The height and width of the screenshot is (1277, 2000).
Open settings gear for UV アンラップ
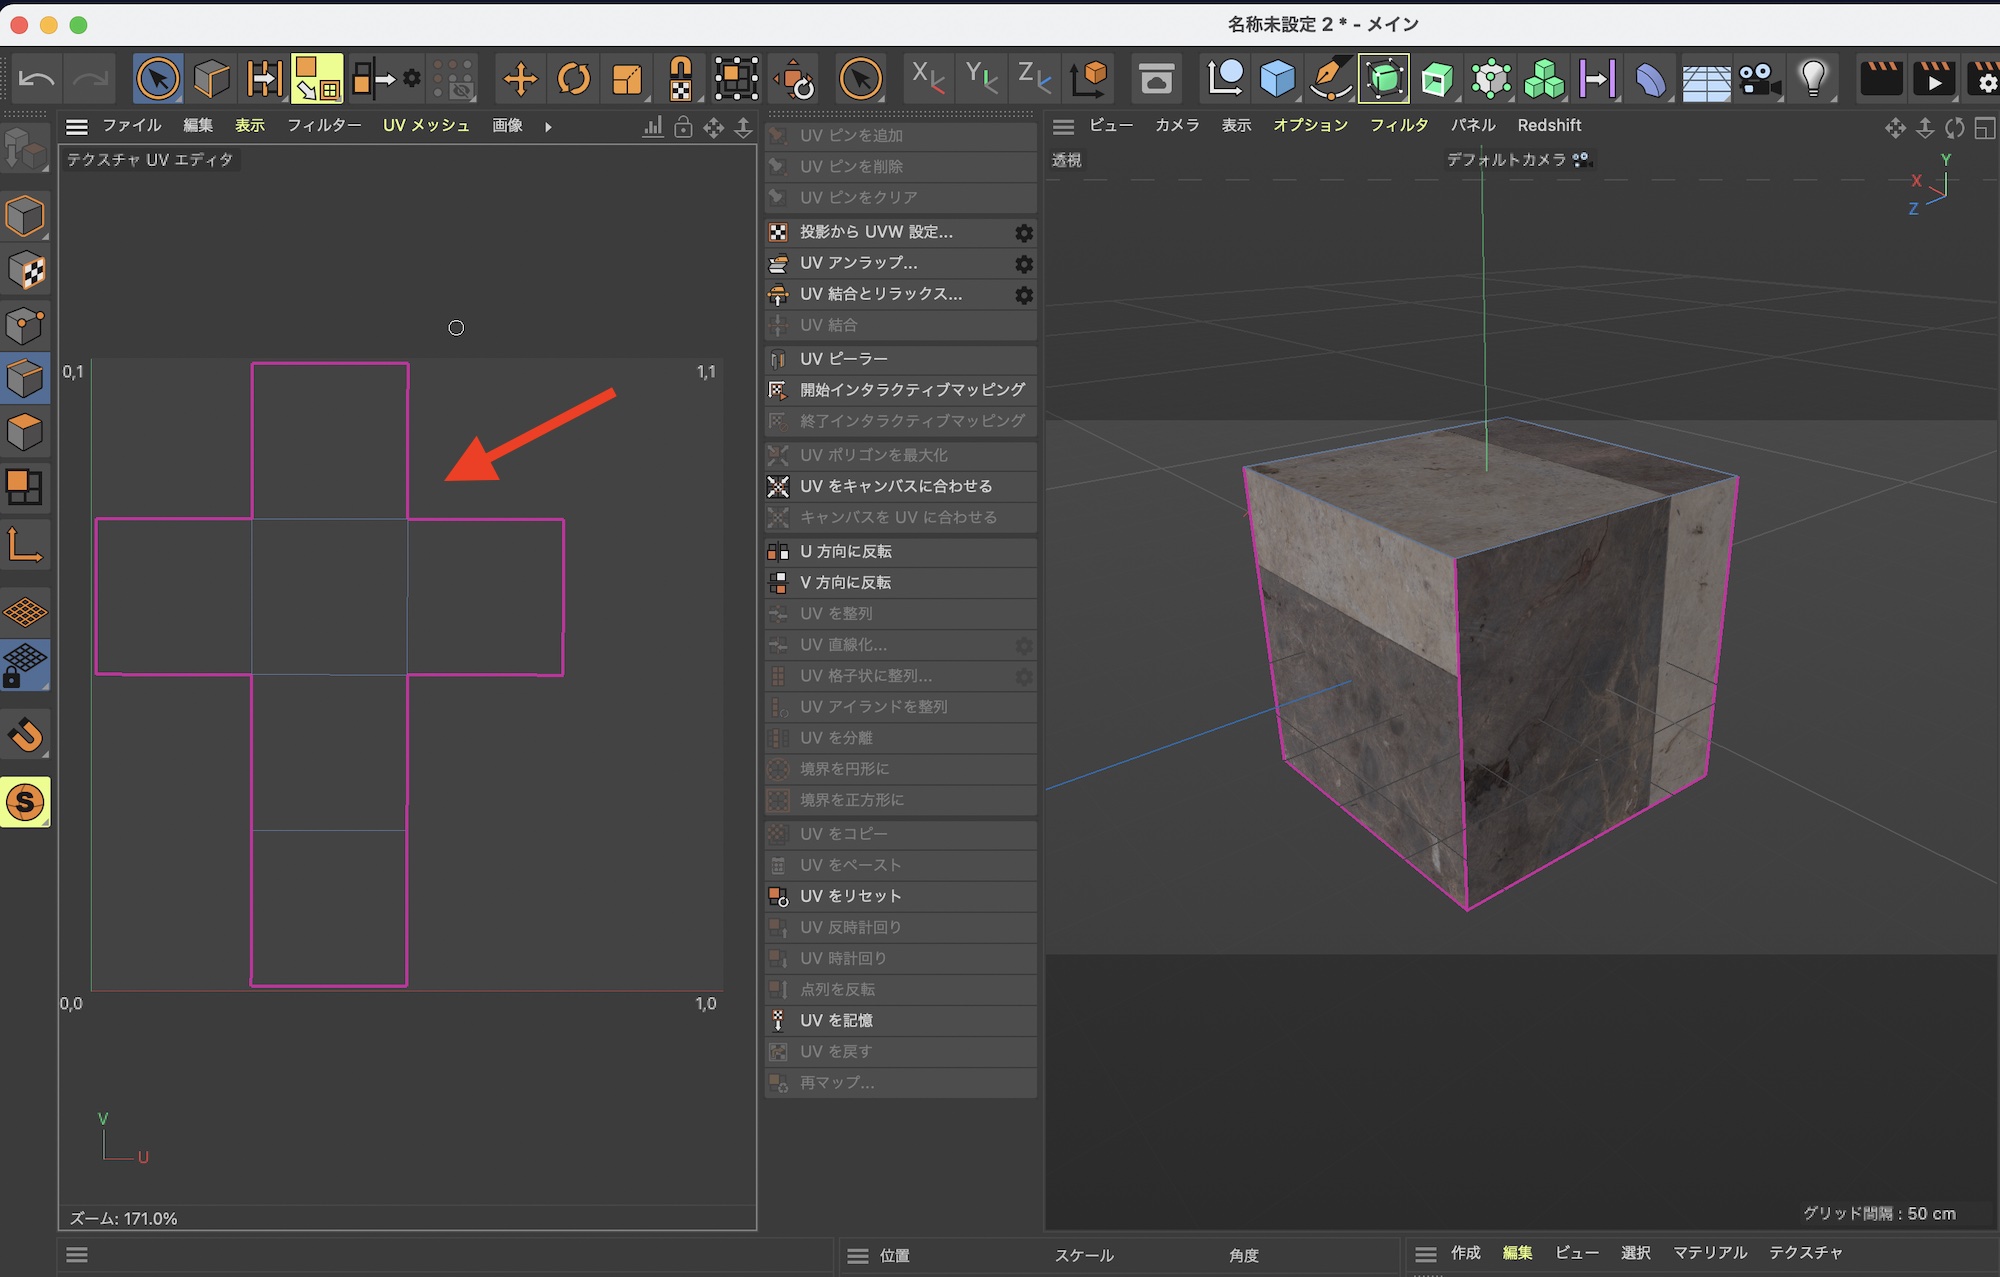(x=1024, y=264)
